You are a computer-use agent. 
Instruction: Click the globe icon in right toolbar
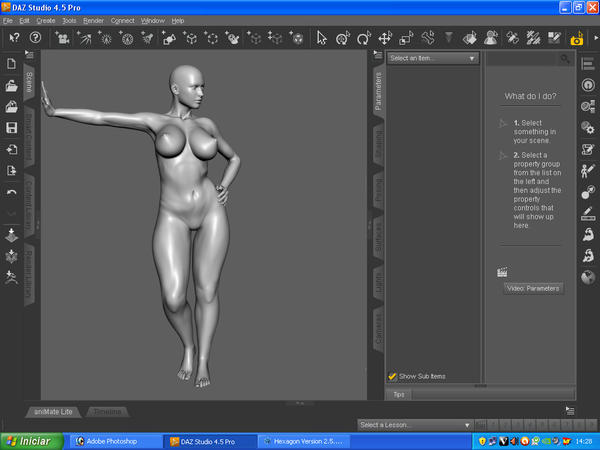pos(588,277)
